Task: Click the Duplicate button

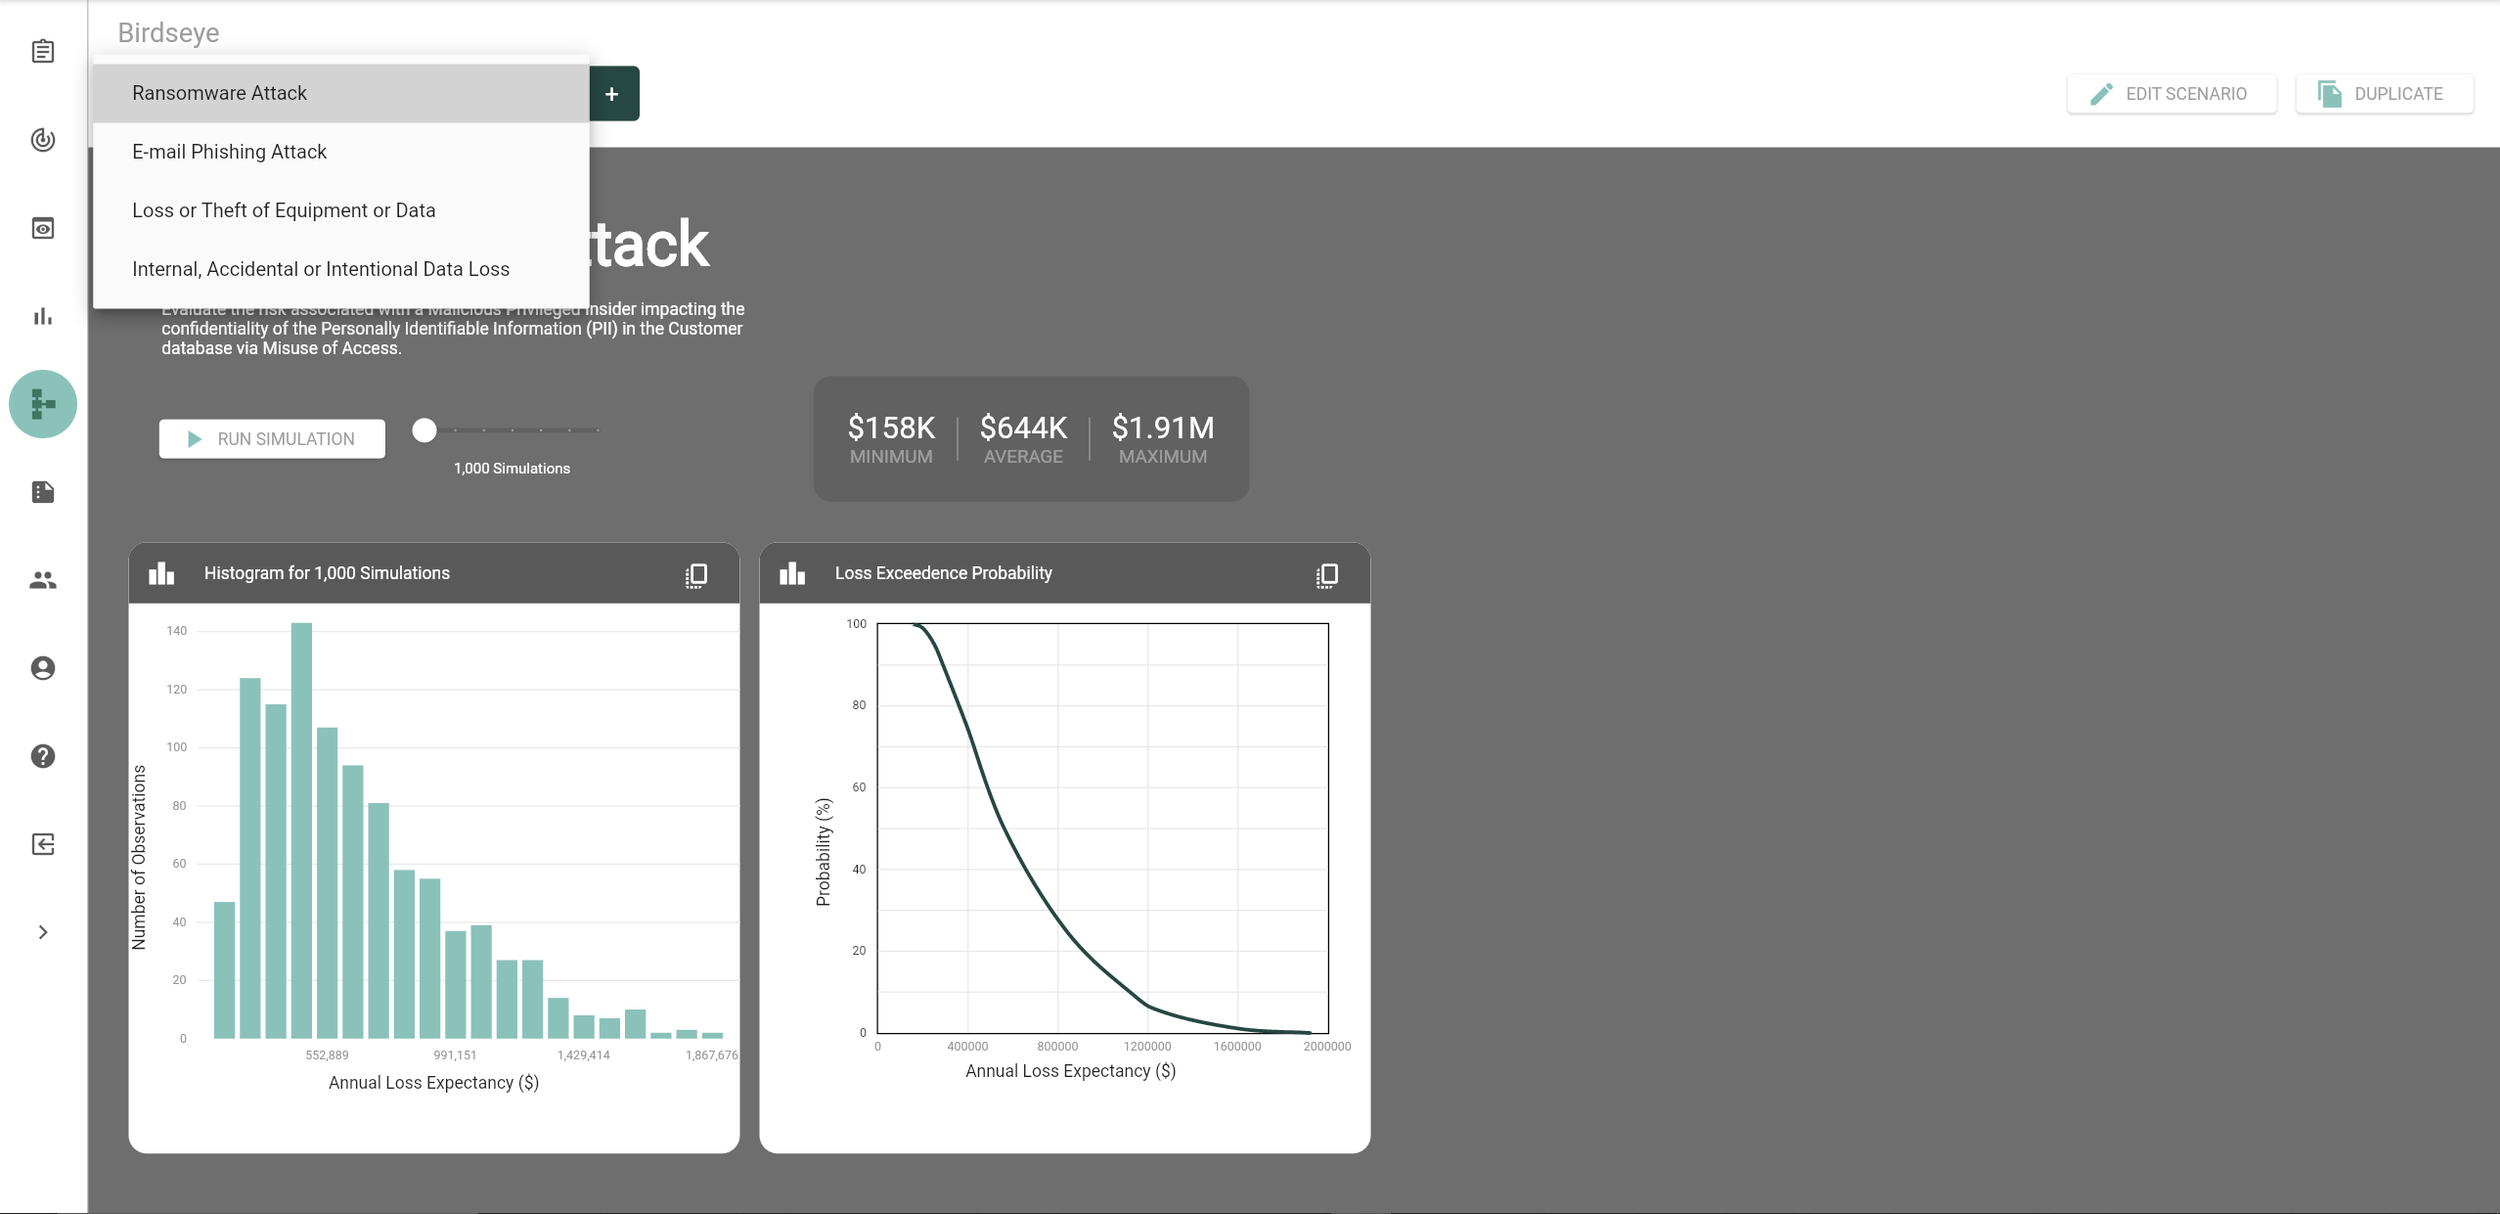Action: 2383,94
